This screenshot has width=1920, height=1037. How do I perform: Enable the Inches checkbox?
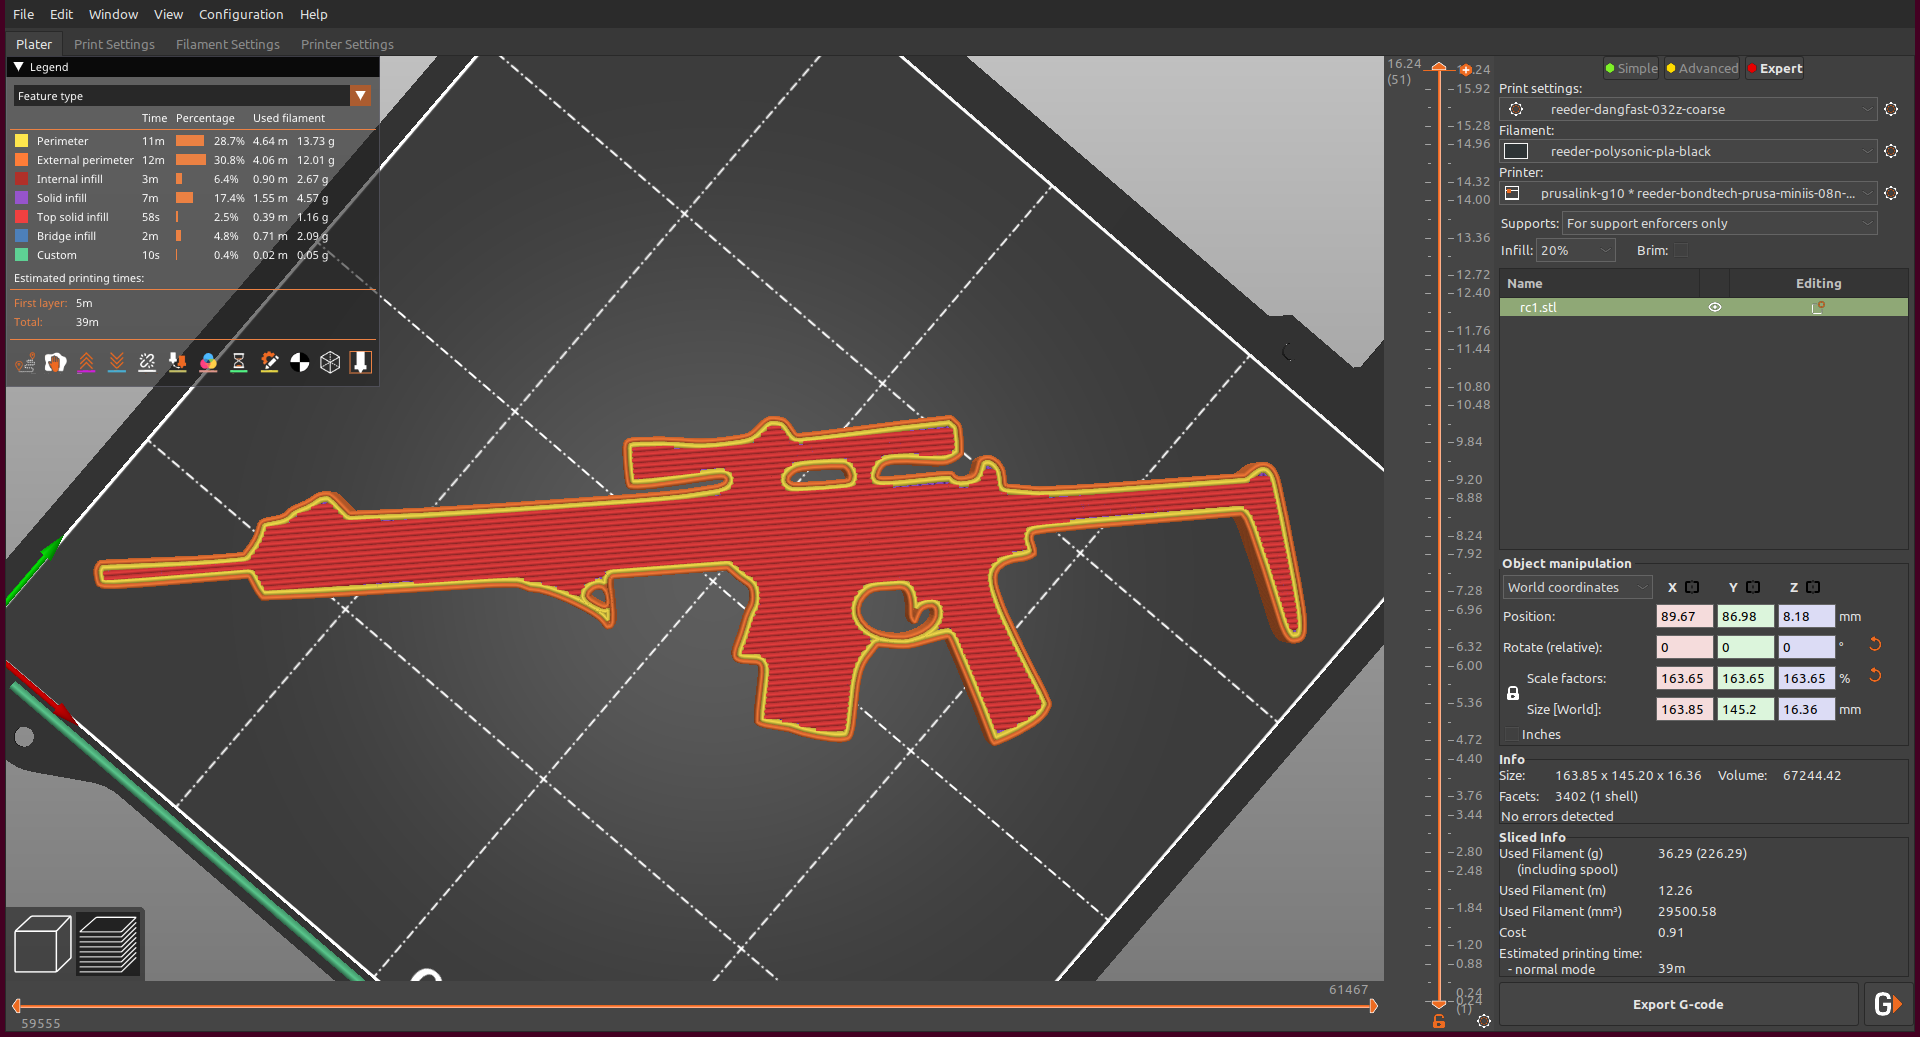click(1511, 735)
